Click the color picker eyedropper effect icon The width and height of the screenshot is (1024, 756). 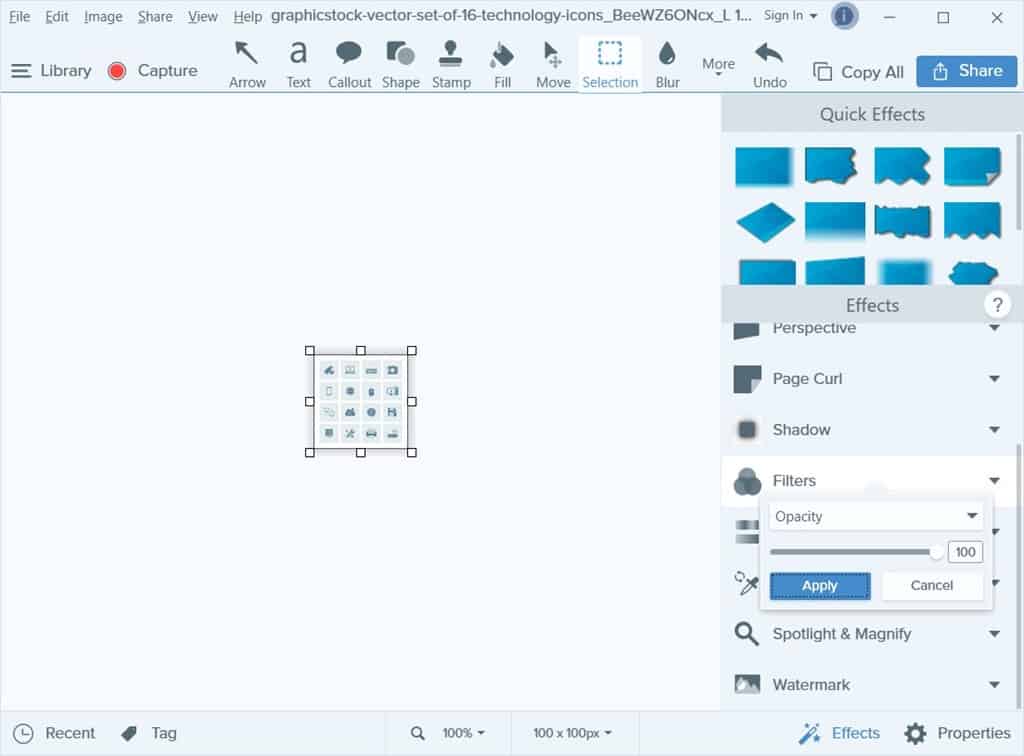746,582
